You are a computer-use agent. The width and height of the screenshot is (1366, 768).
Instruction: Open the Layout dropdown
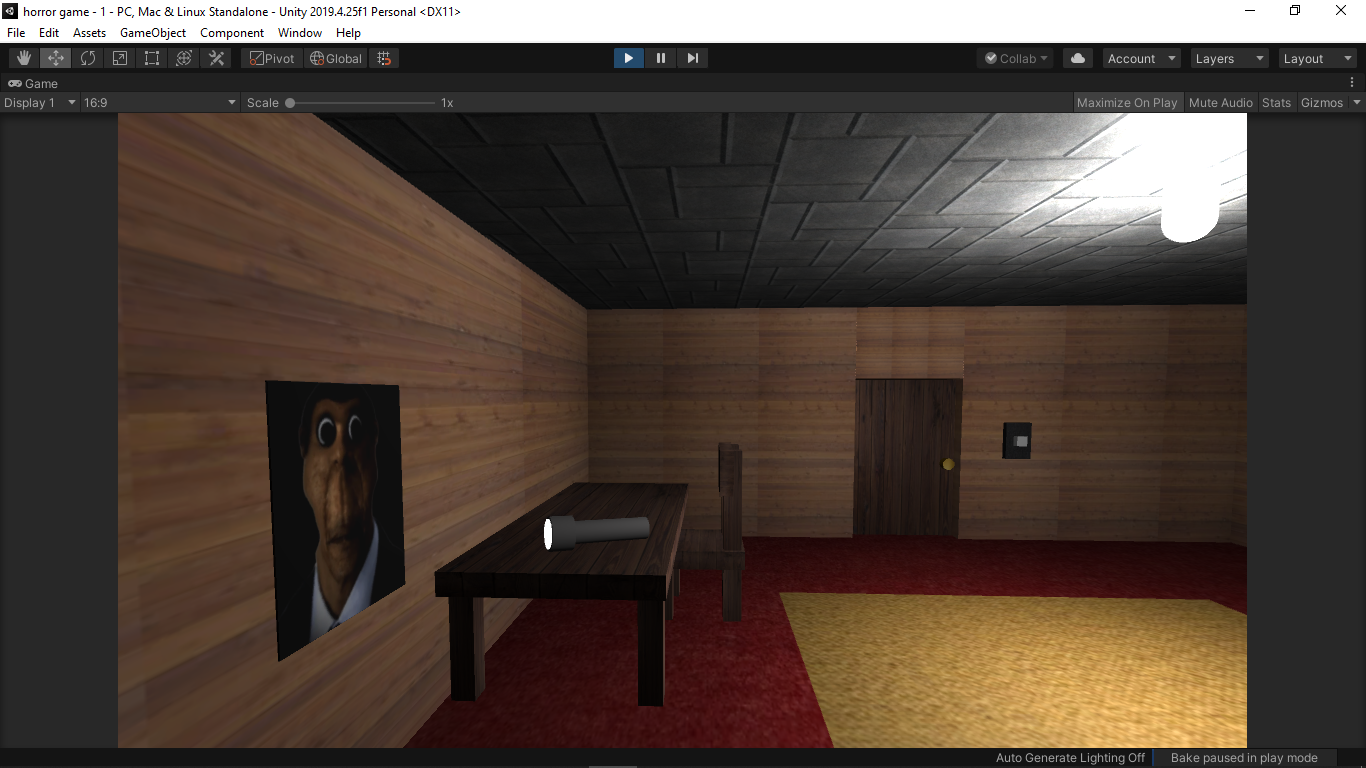pos(1318,58)
